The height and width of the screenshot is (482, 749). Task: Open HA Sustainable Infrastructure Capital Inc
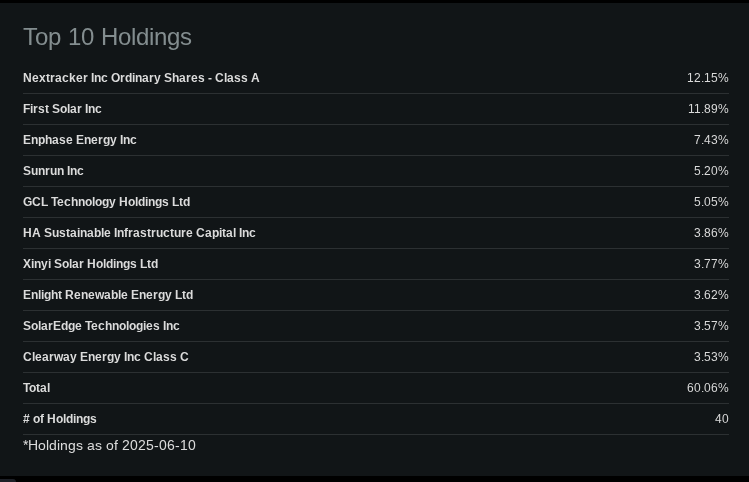coord(139,233)
